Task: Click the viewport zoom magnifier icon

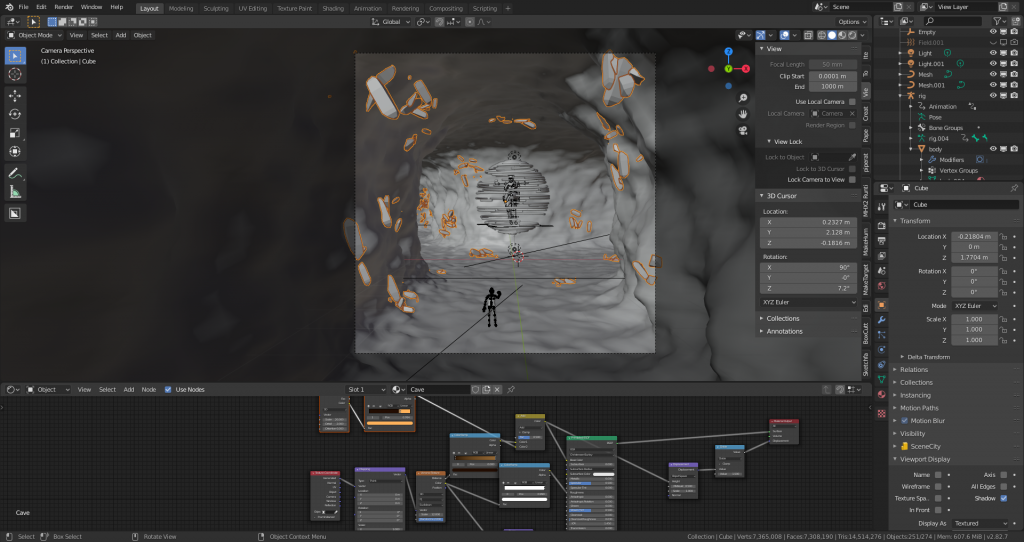Action: (743, 99)
